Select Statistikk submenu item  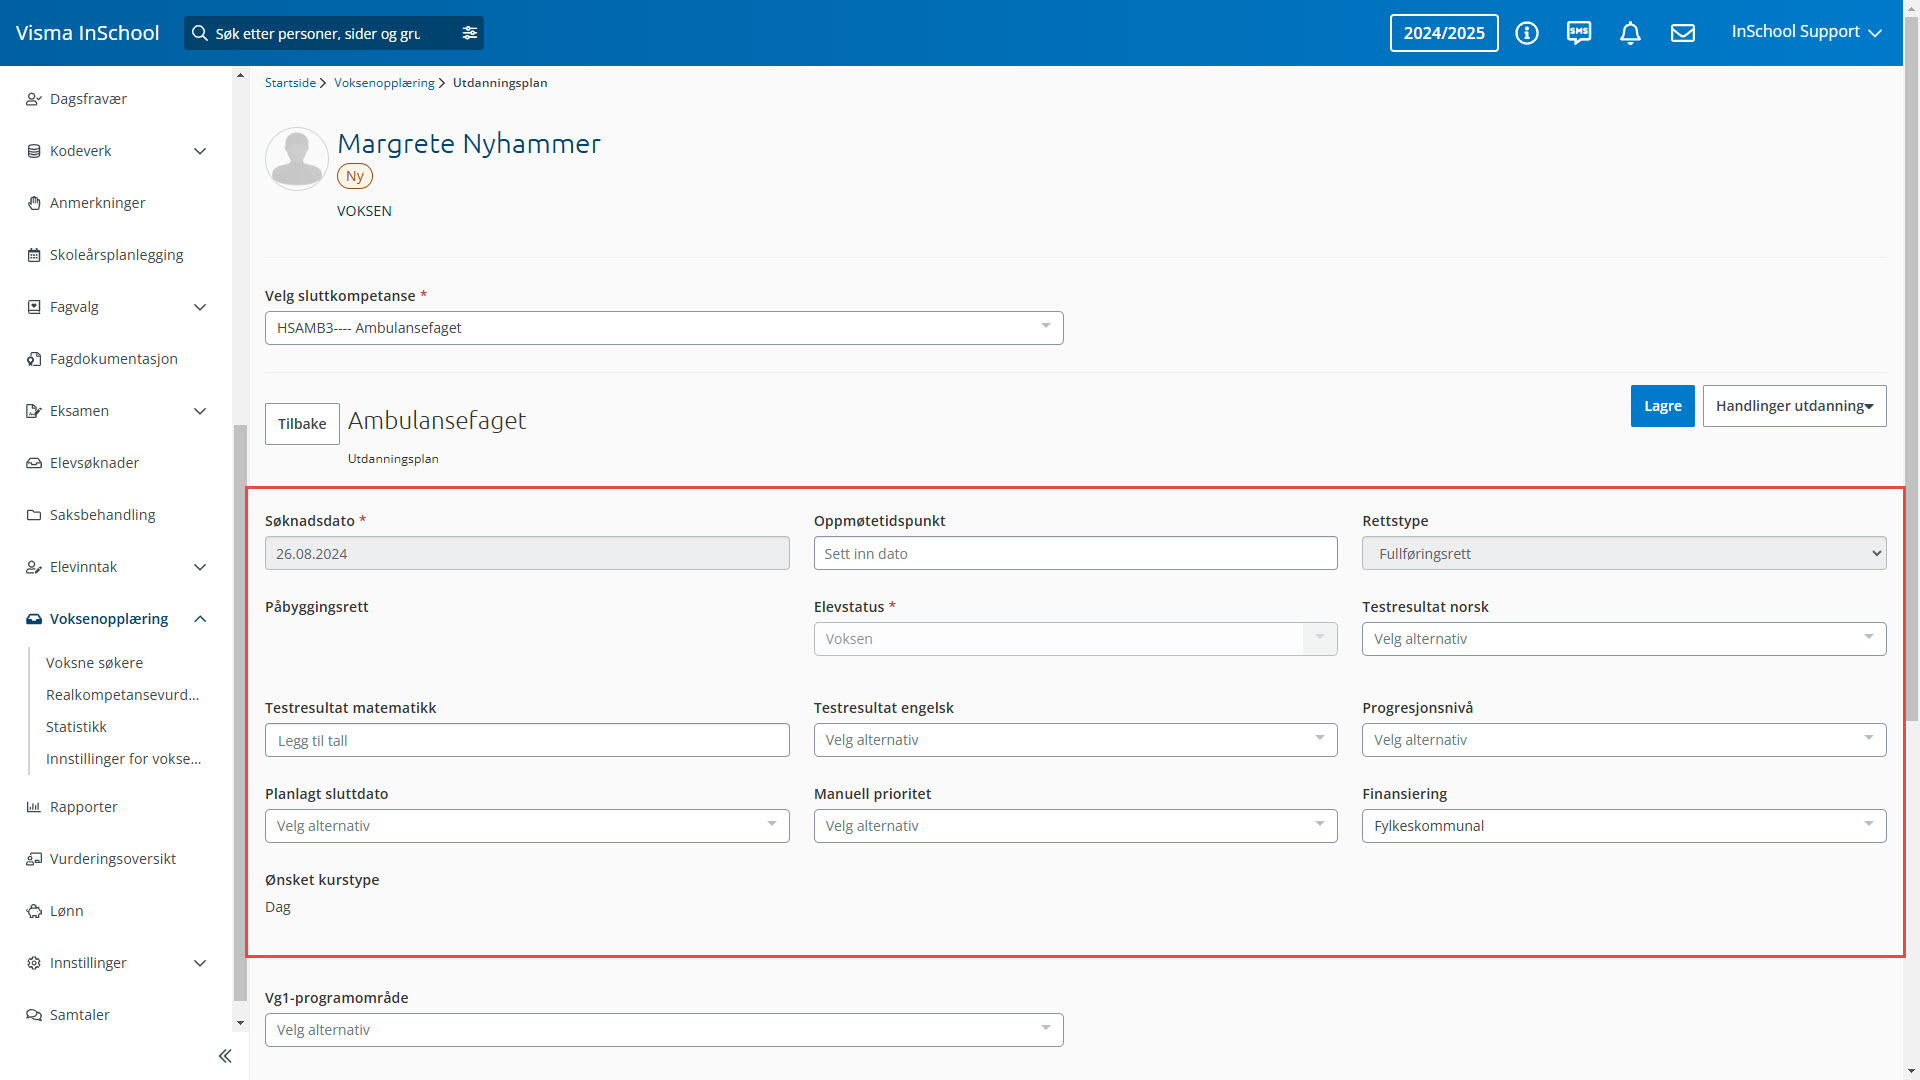76,727
